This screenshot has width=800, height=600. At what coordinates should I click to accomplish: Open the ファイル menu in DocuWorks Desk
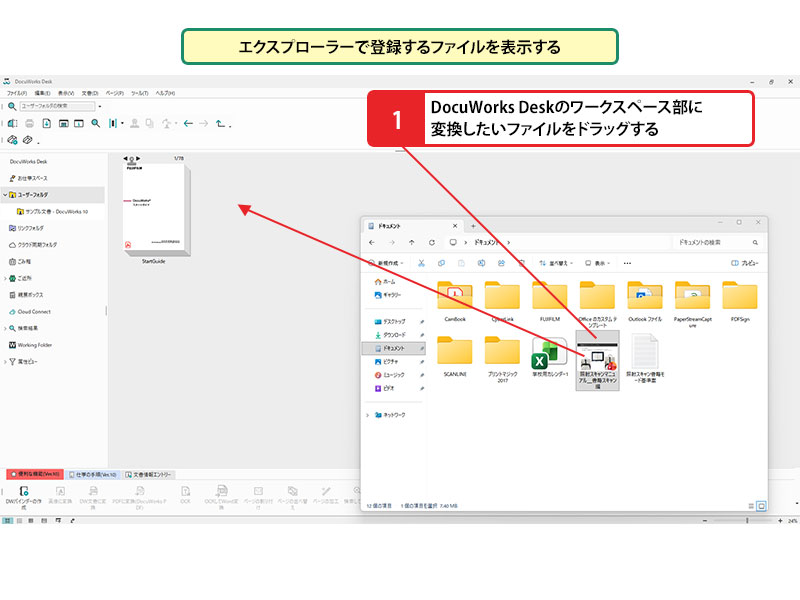[17, 93]
